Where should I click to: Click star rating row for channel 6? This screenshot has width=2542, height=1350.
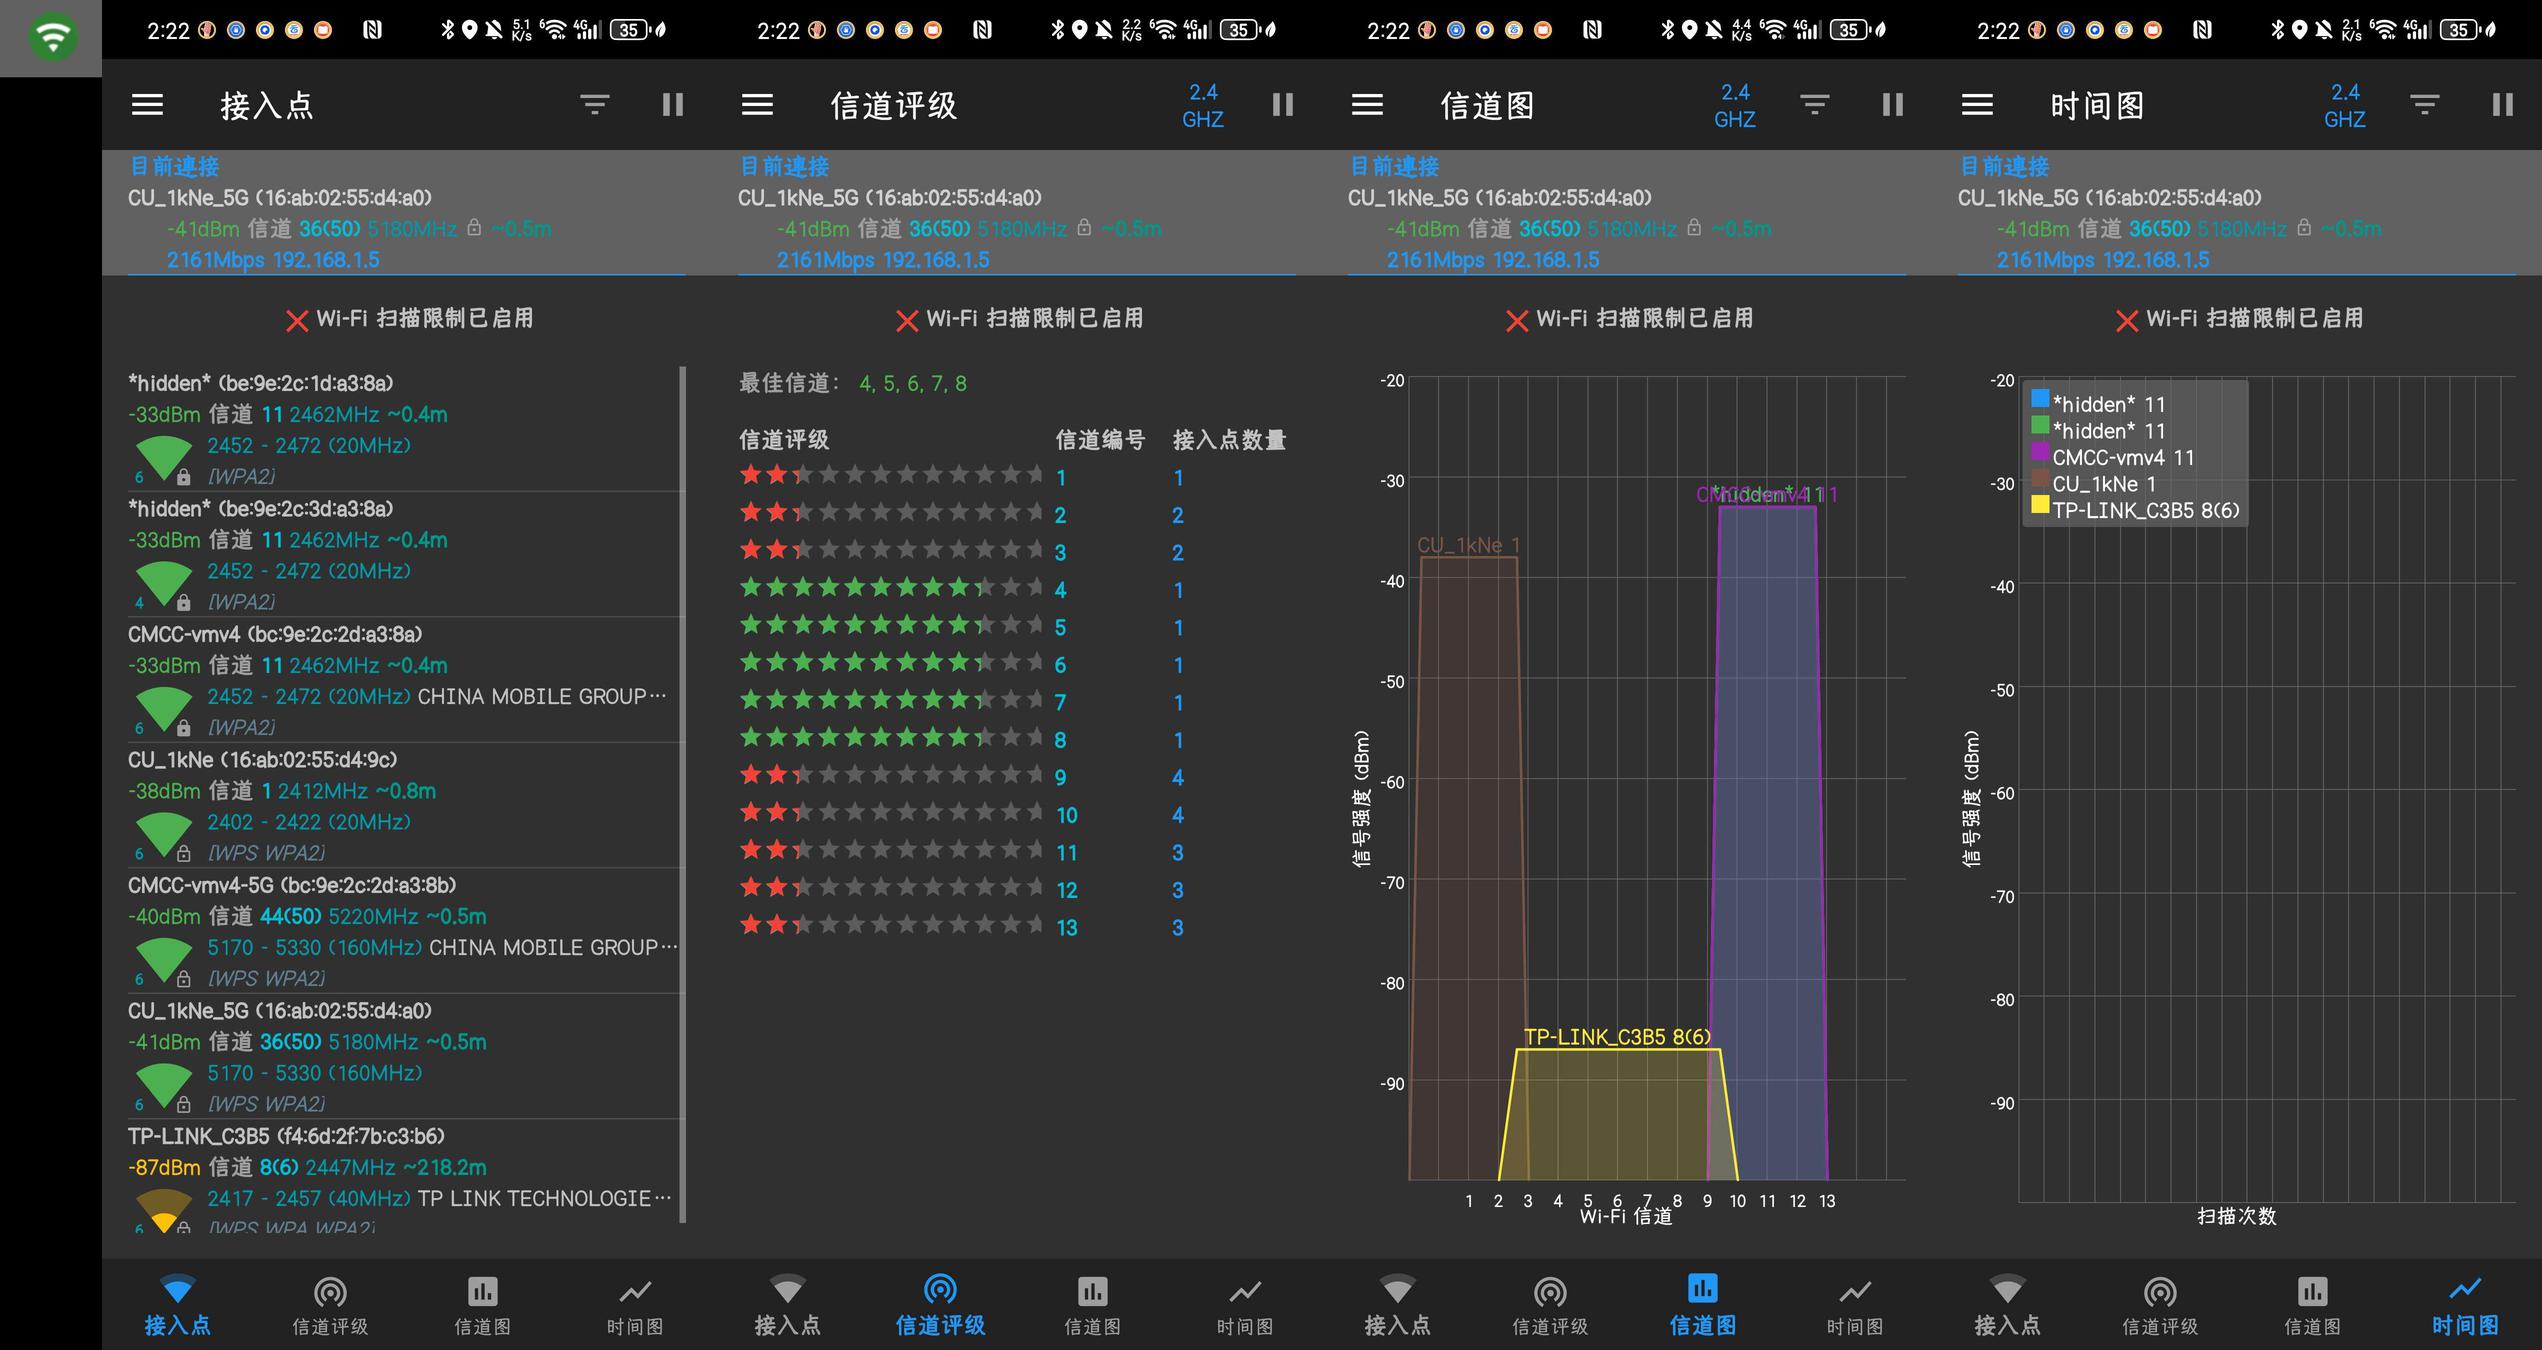892,663
